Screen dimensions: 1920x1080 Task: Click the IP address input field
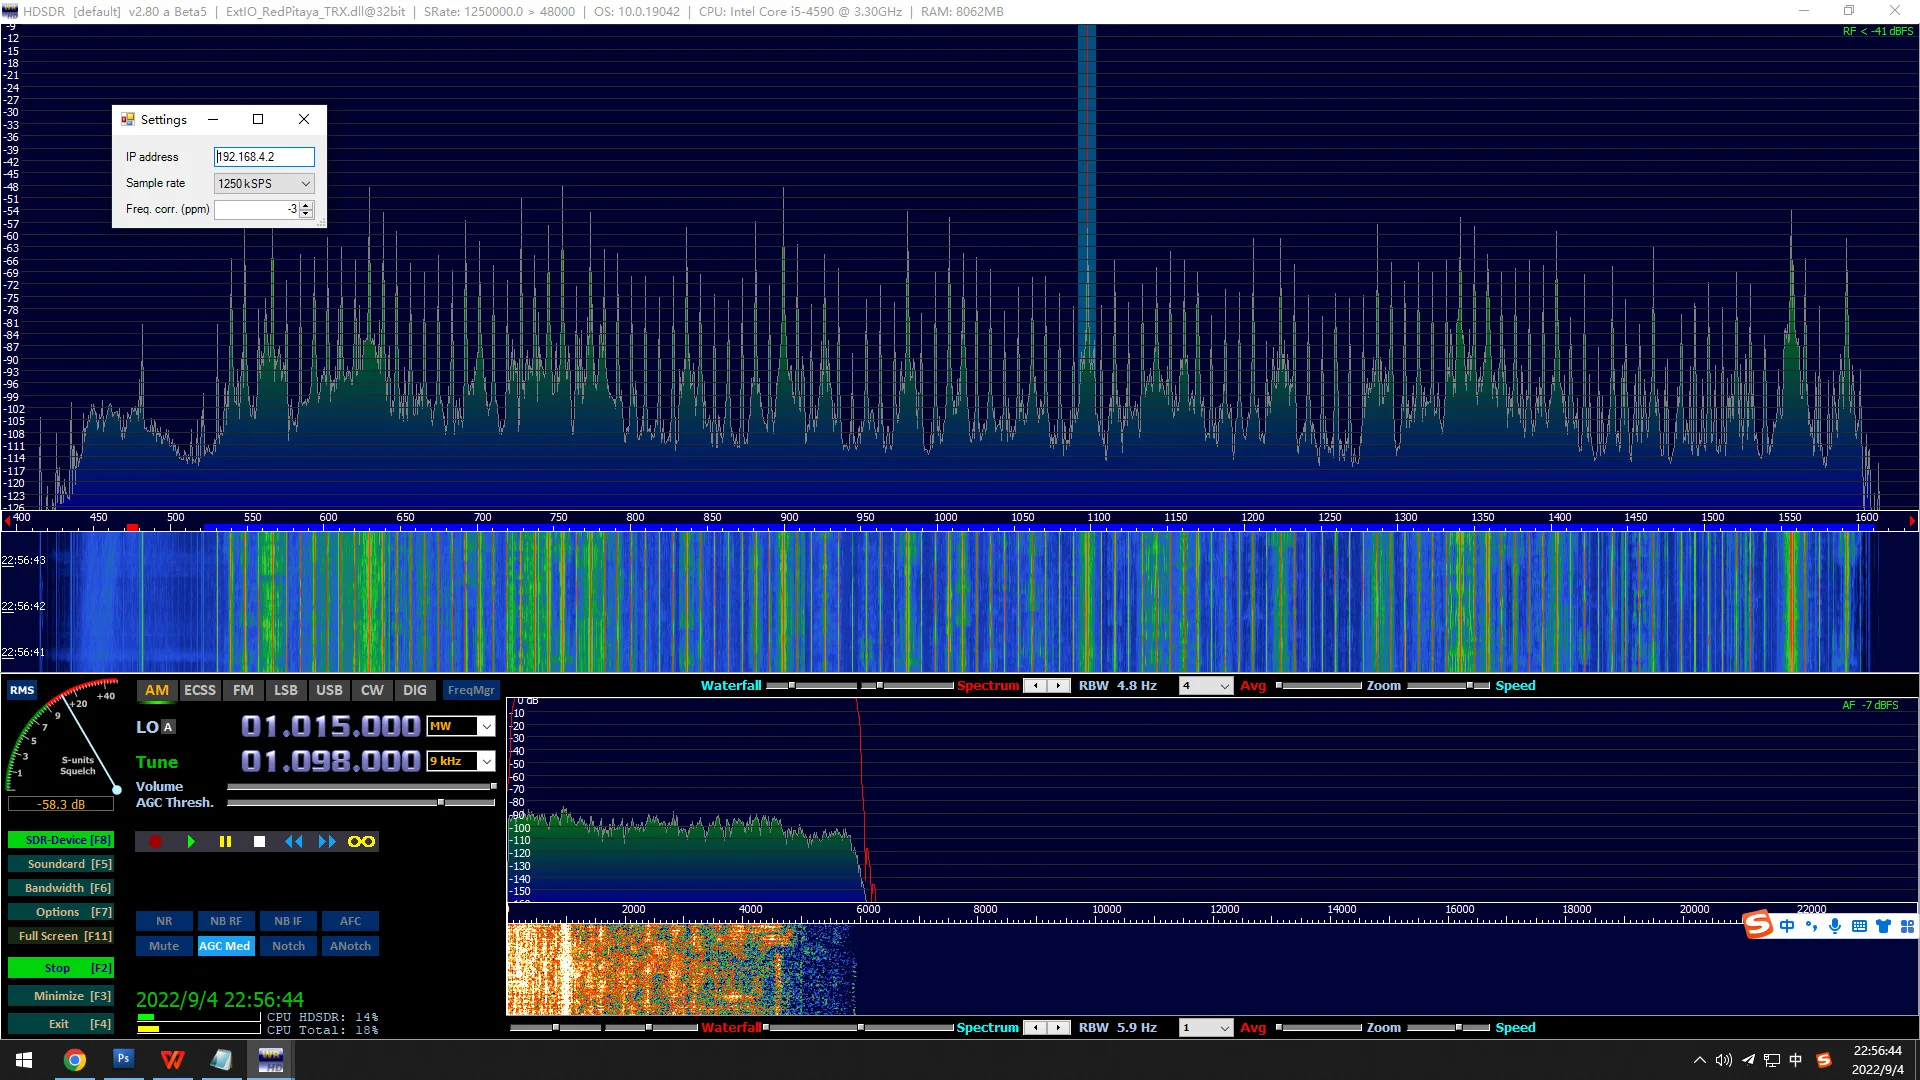coord(264,157)
